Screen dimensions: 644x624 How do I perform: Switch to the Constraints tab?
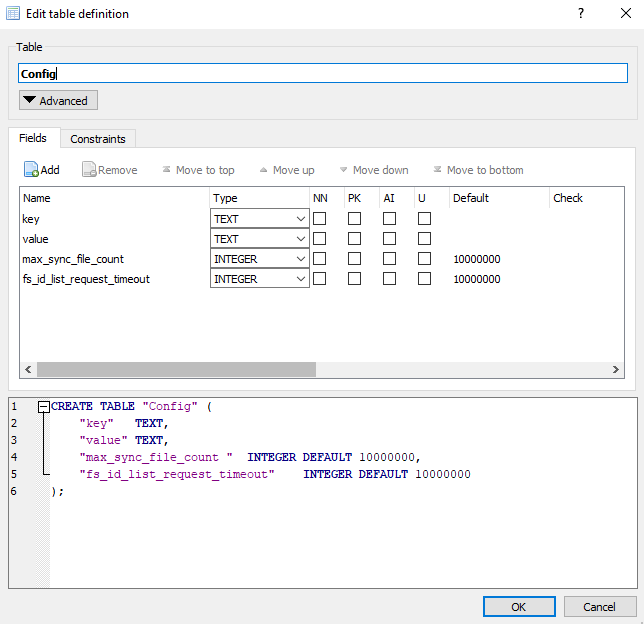(x=98, y=139)
